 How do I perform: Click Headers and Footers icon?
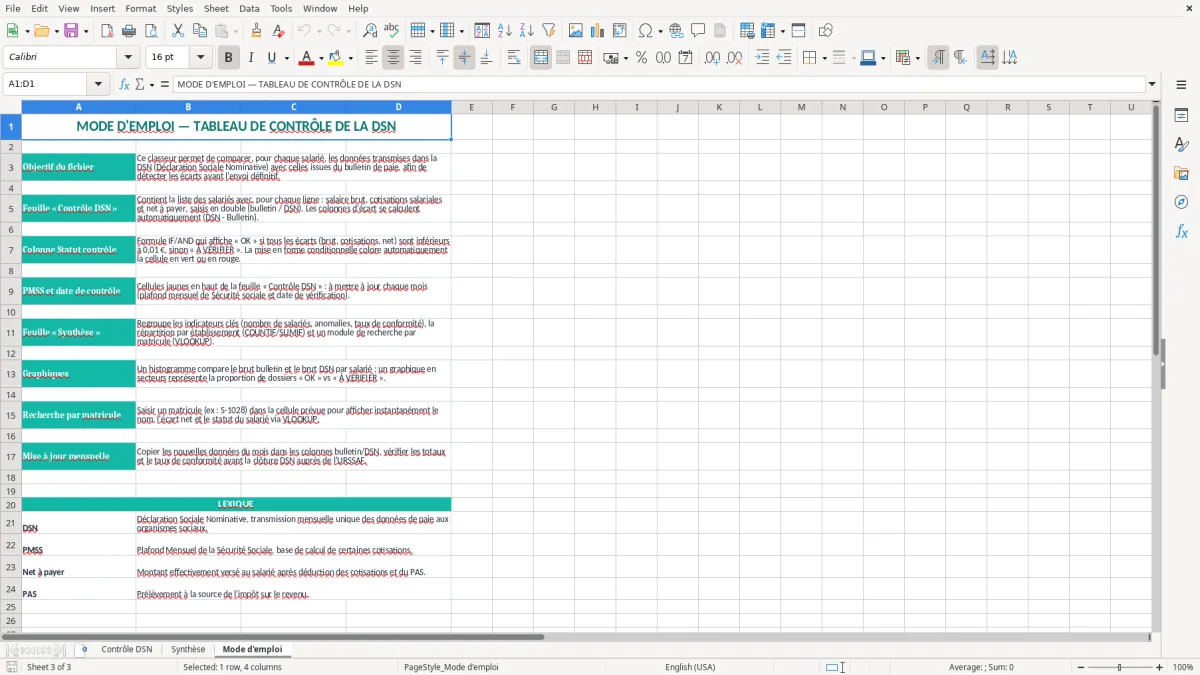(720, 31)
